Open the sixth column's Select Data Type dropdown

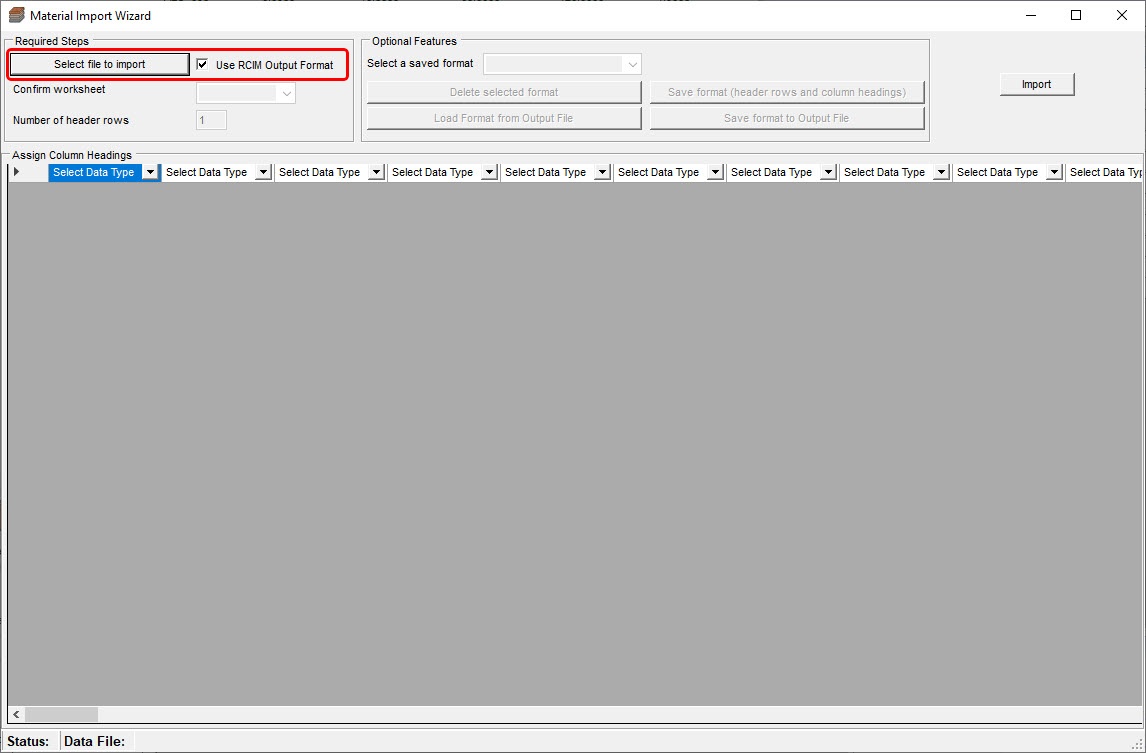tap(716, 171)
